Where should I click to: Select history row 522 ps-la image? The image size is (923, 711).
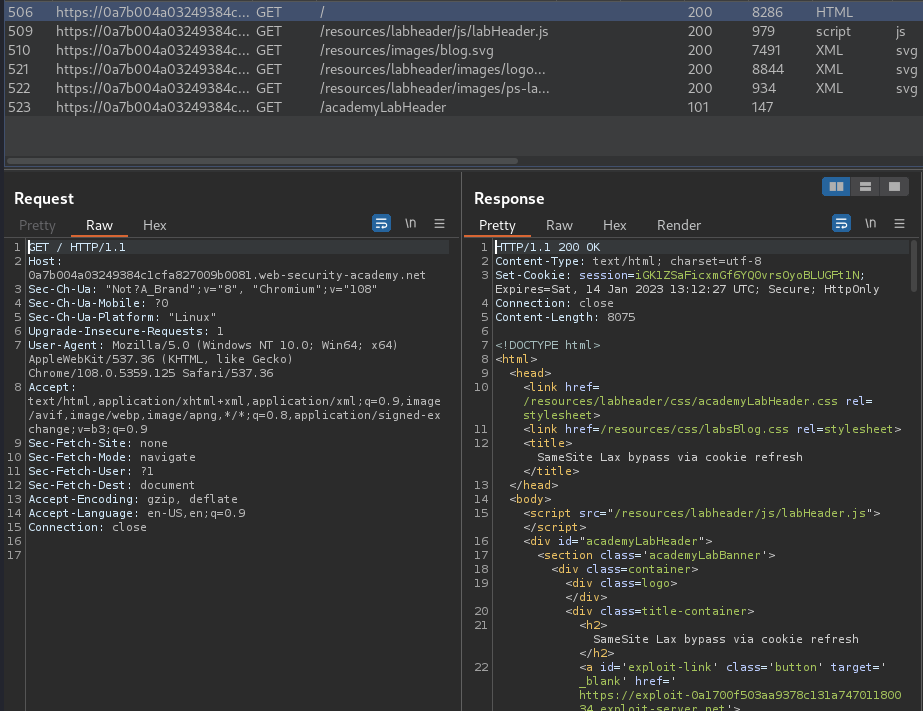tap(463, 88)
